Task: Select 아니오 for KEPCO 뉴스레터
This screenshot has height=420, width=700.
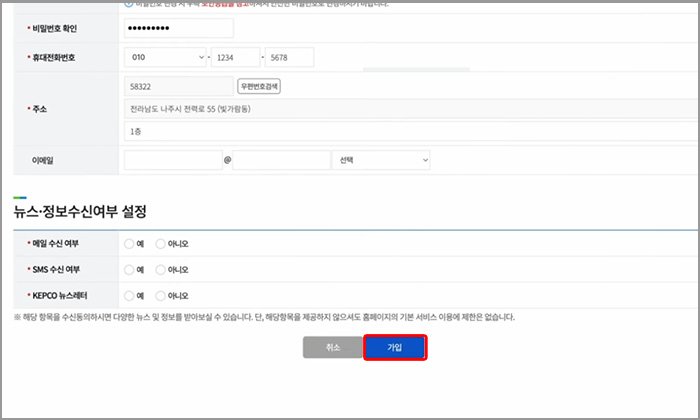Action: [x=160, y=295]
